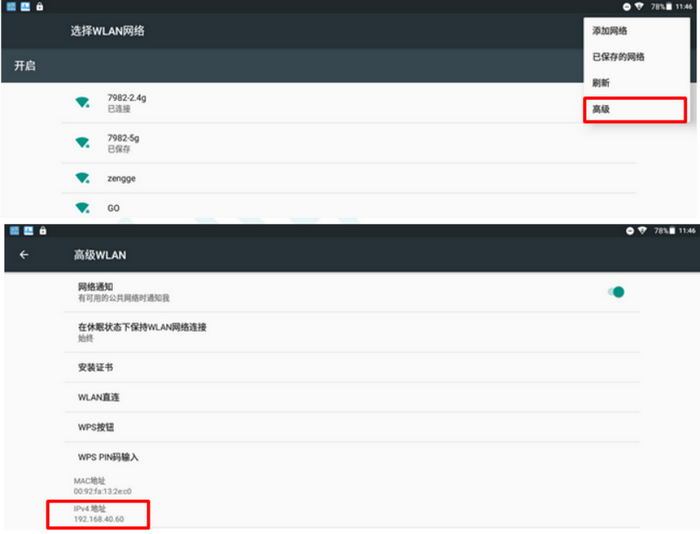Click the Wi-Fi icon beside zengge network
This screenshot has width=700, height=534.
coord(82,178)
